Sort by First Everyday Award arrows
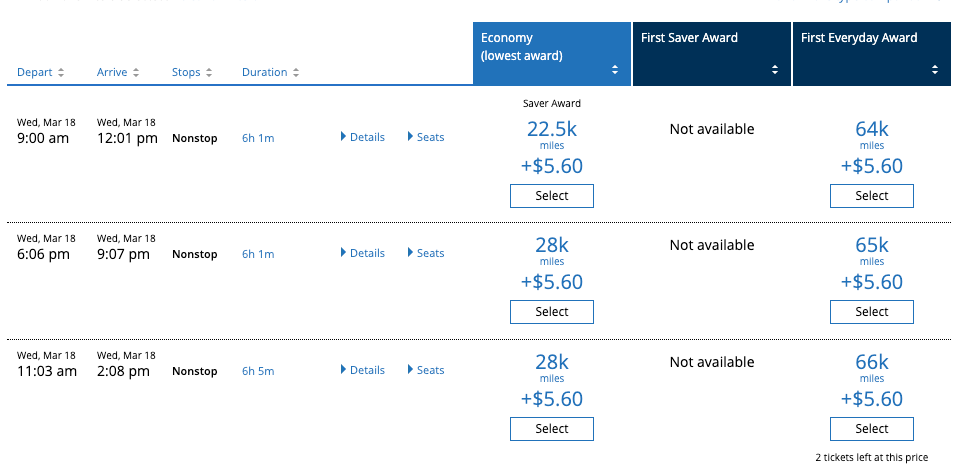The height and width of the screenshot is (471, 957). pyautogui.click(x=935, y=70)
